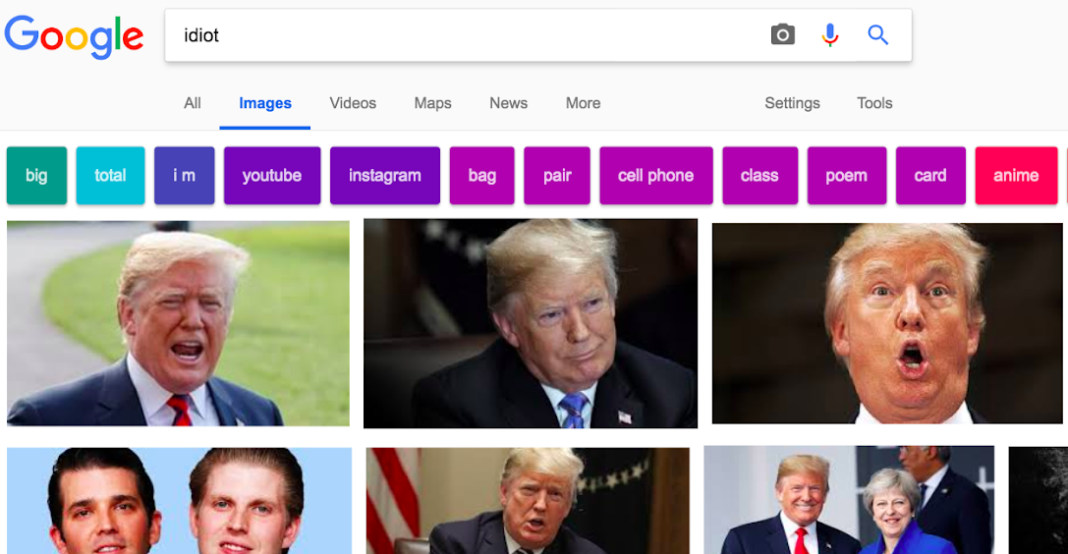Select the Images tab
This screenshot has height=554, width=1068.
(265, 103)
